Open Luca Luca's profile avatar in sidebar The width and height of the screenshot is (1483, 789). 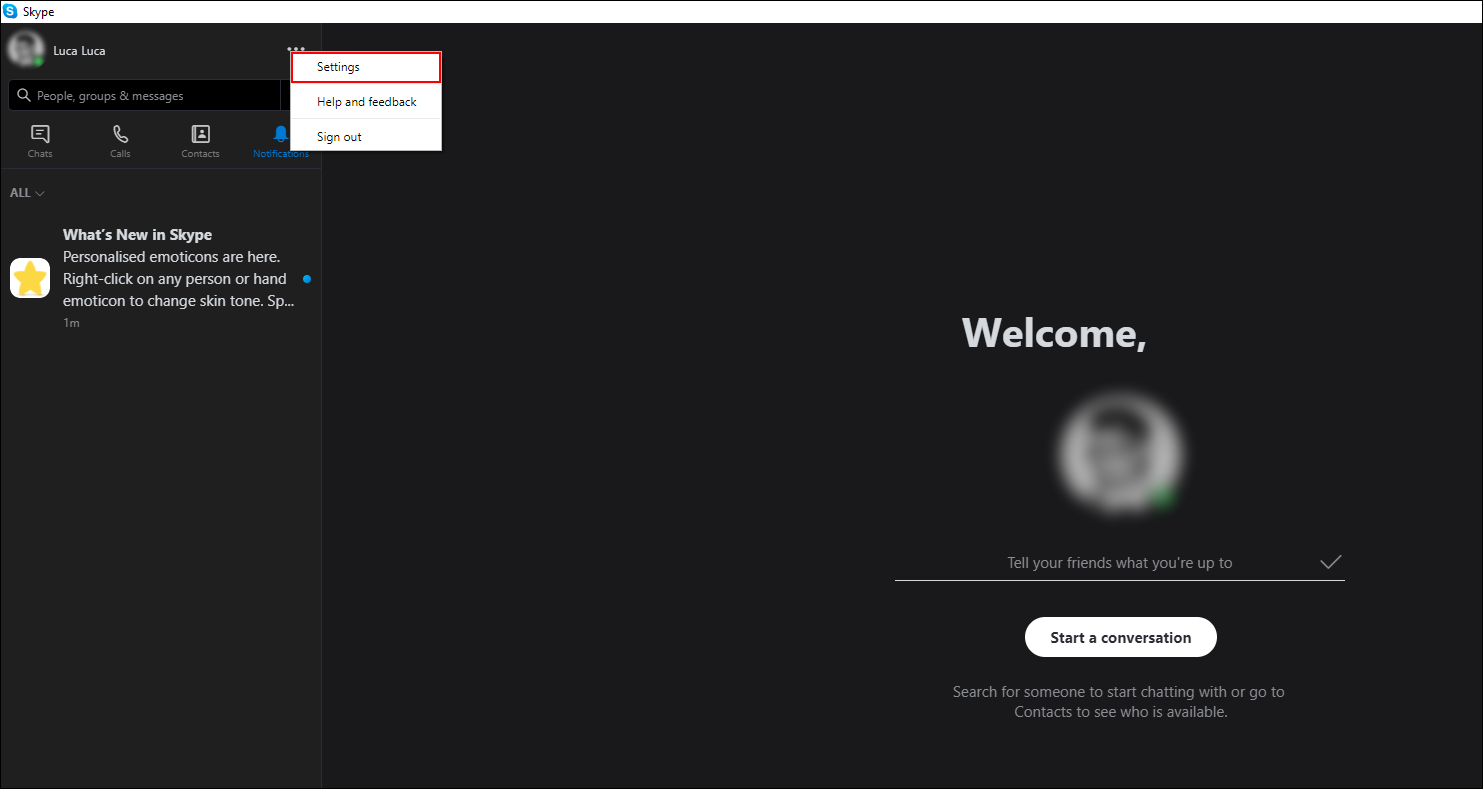(25, 49)
